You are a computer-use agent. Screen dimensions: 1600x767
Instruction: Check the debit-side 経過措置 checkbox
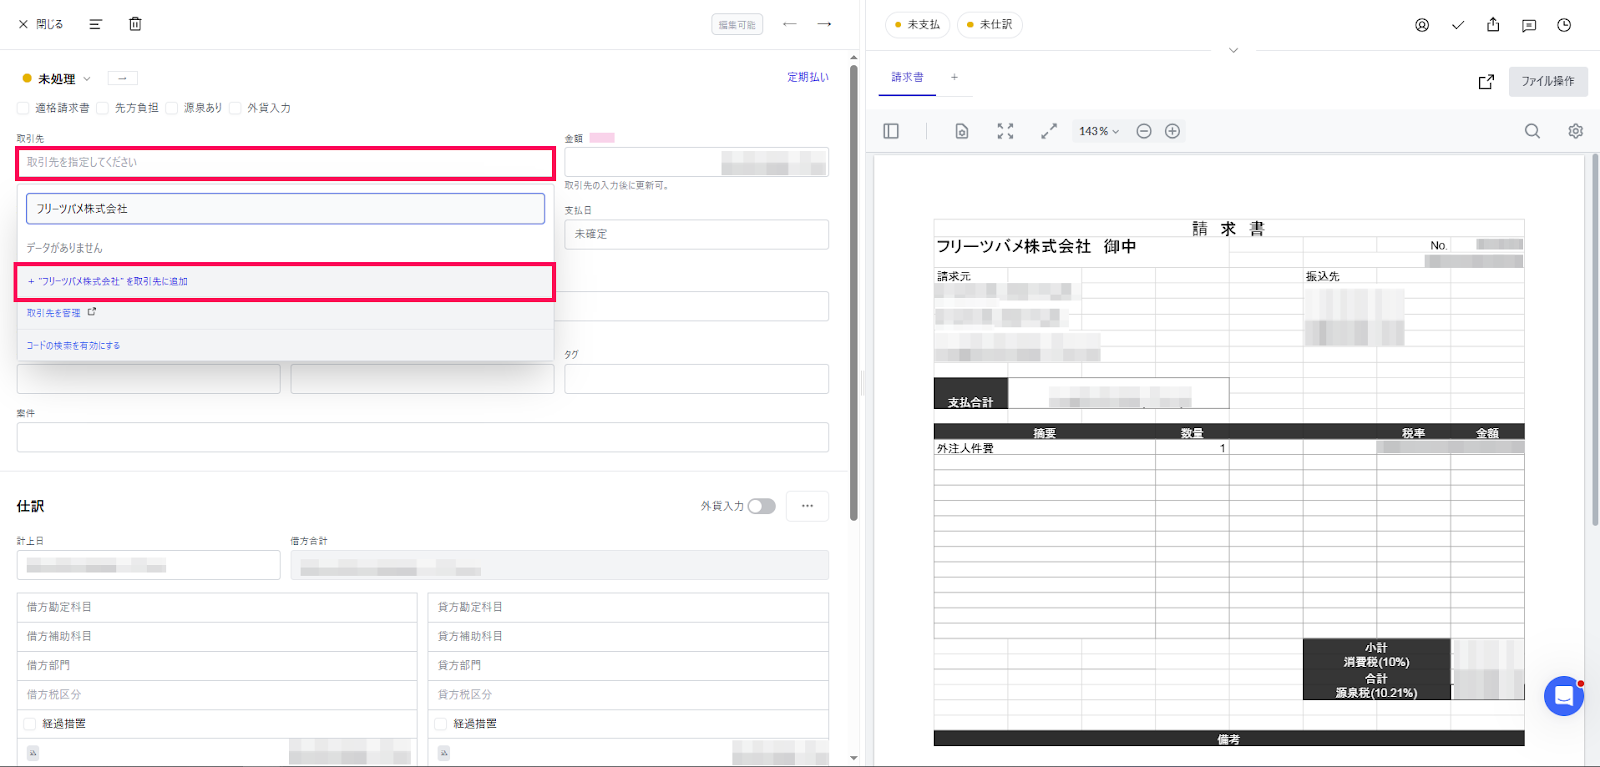point(30,724)
